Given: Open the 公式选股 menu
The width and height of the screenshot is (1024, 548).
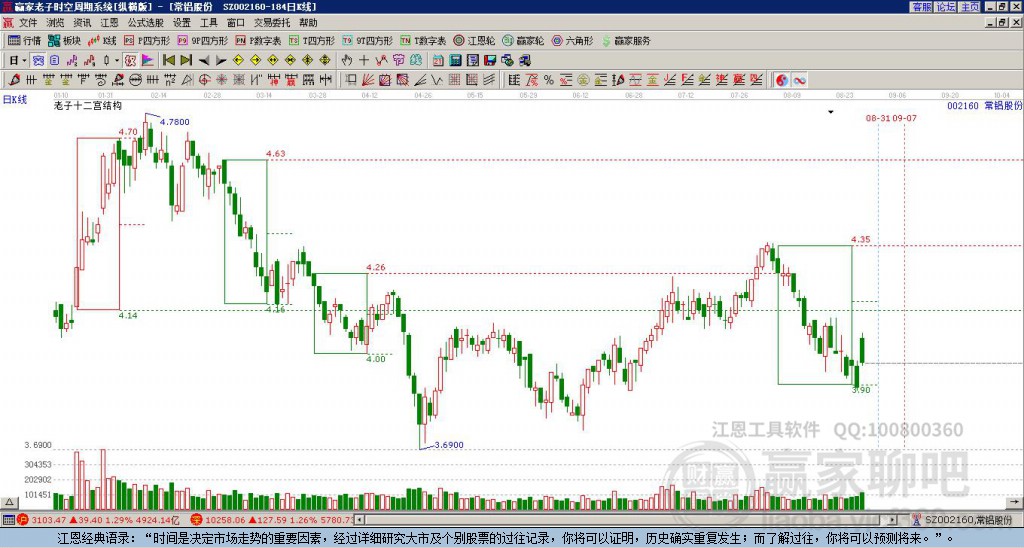Looking at the screenshot, I should [x=146, y=23].
